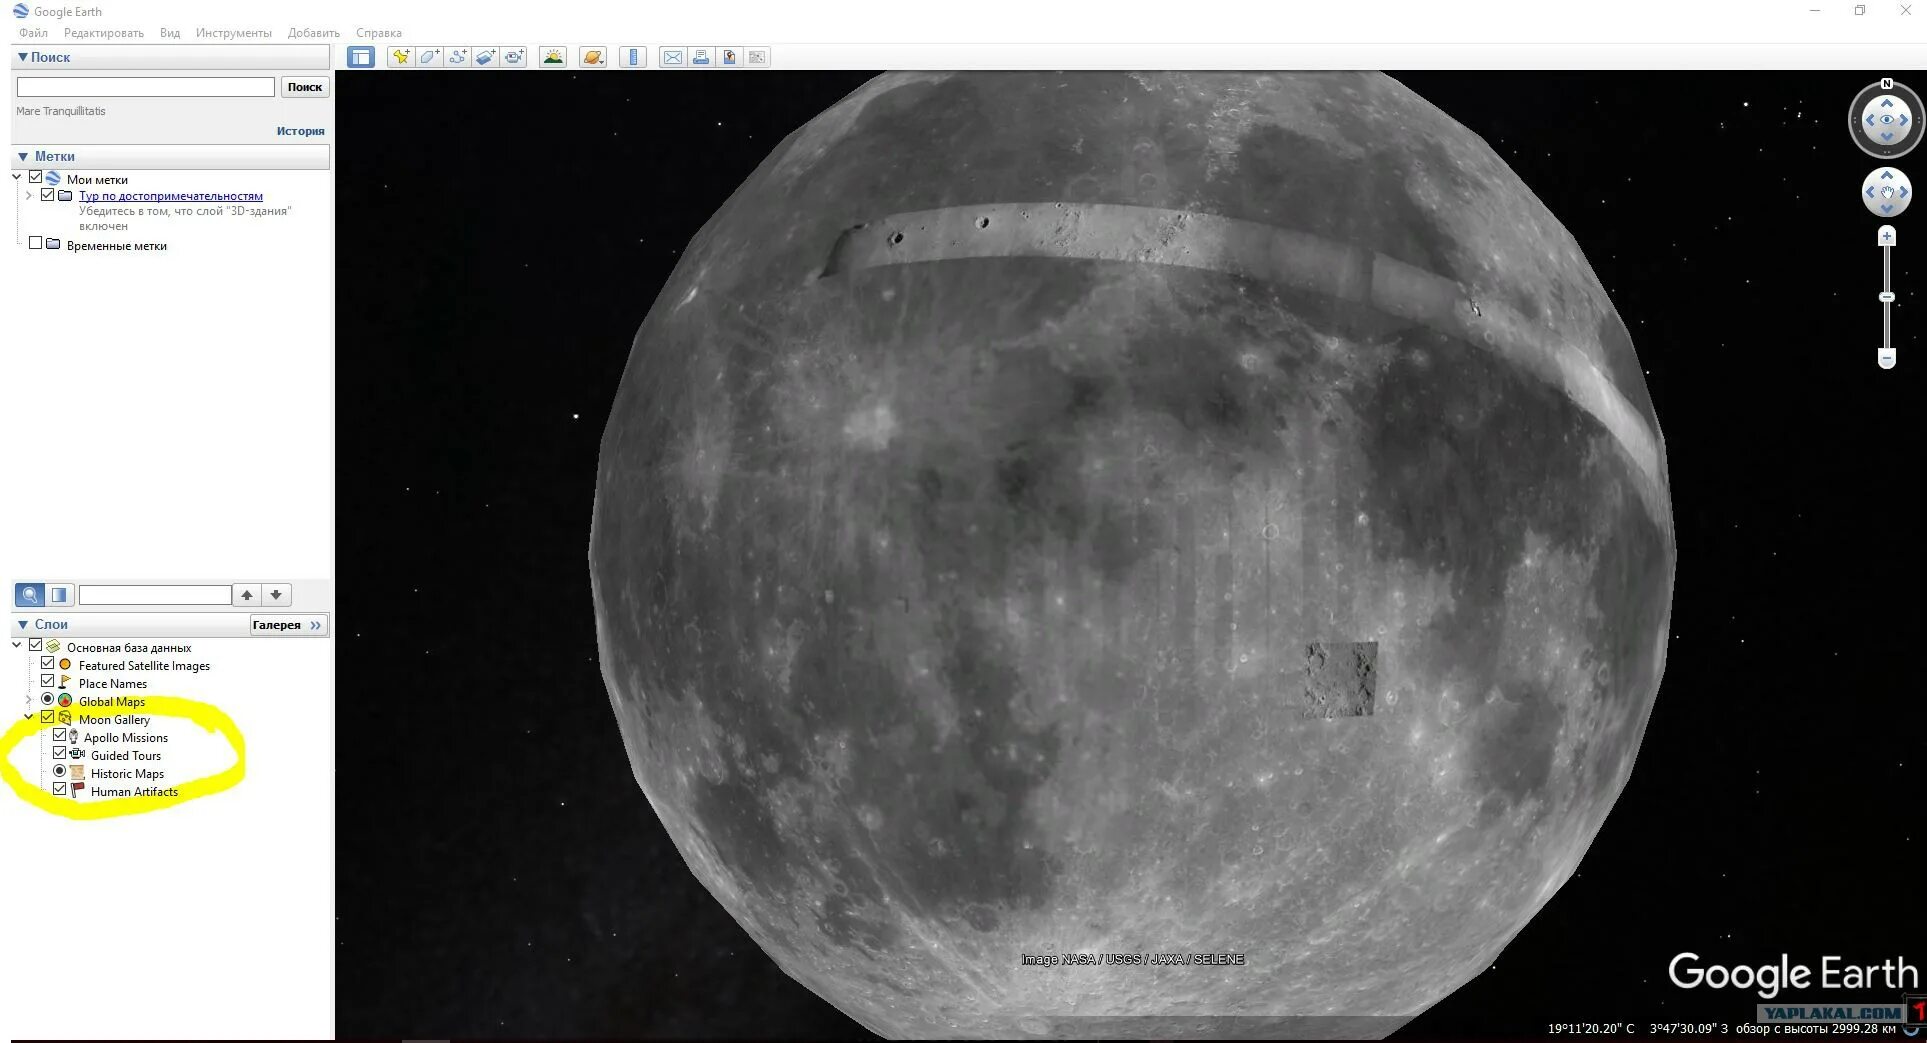
Task: Open the История search history link
Action: [x=301, y=131]
